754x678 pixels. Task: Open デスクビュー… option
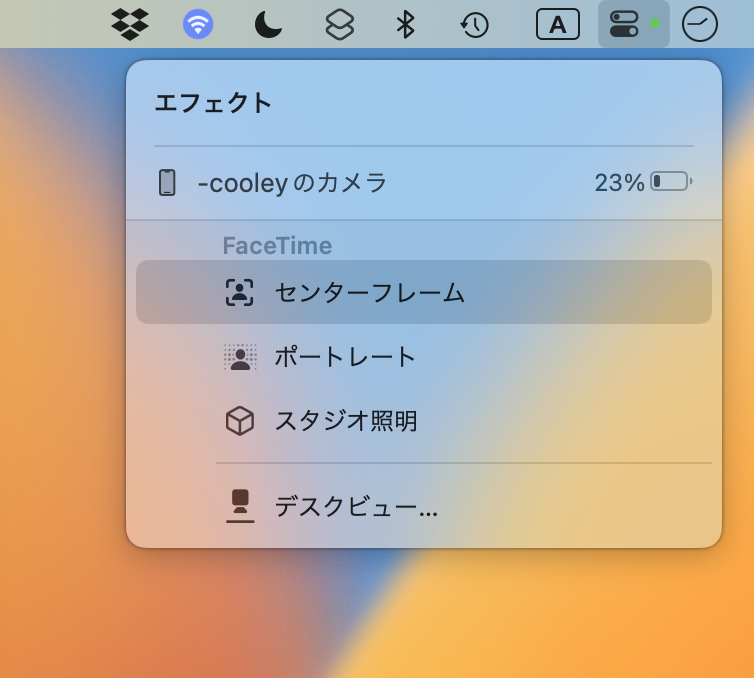coord(424,506)
